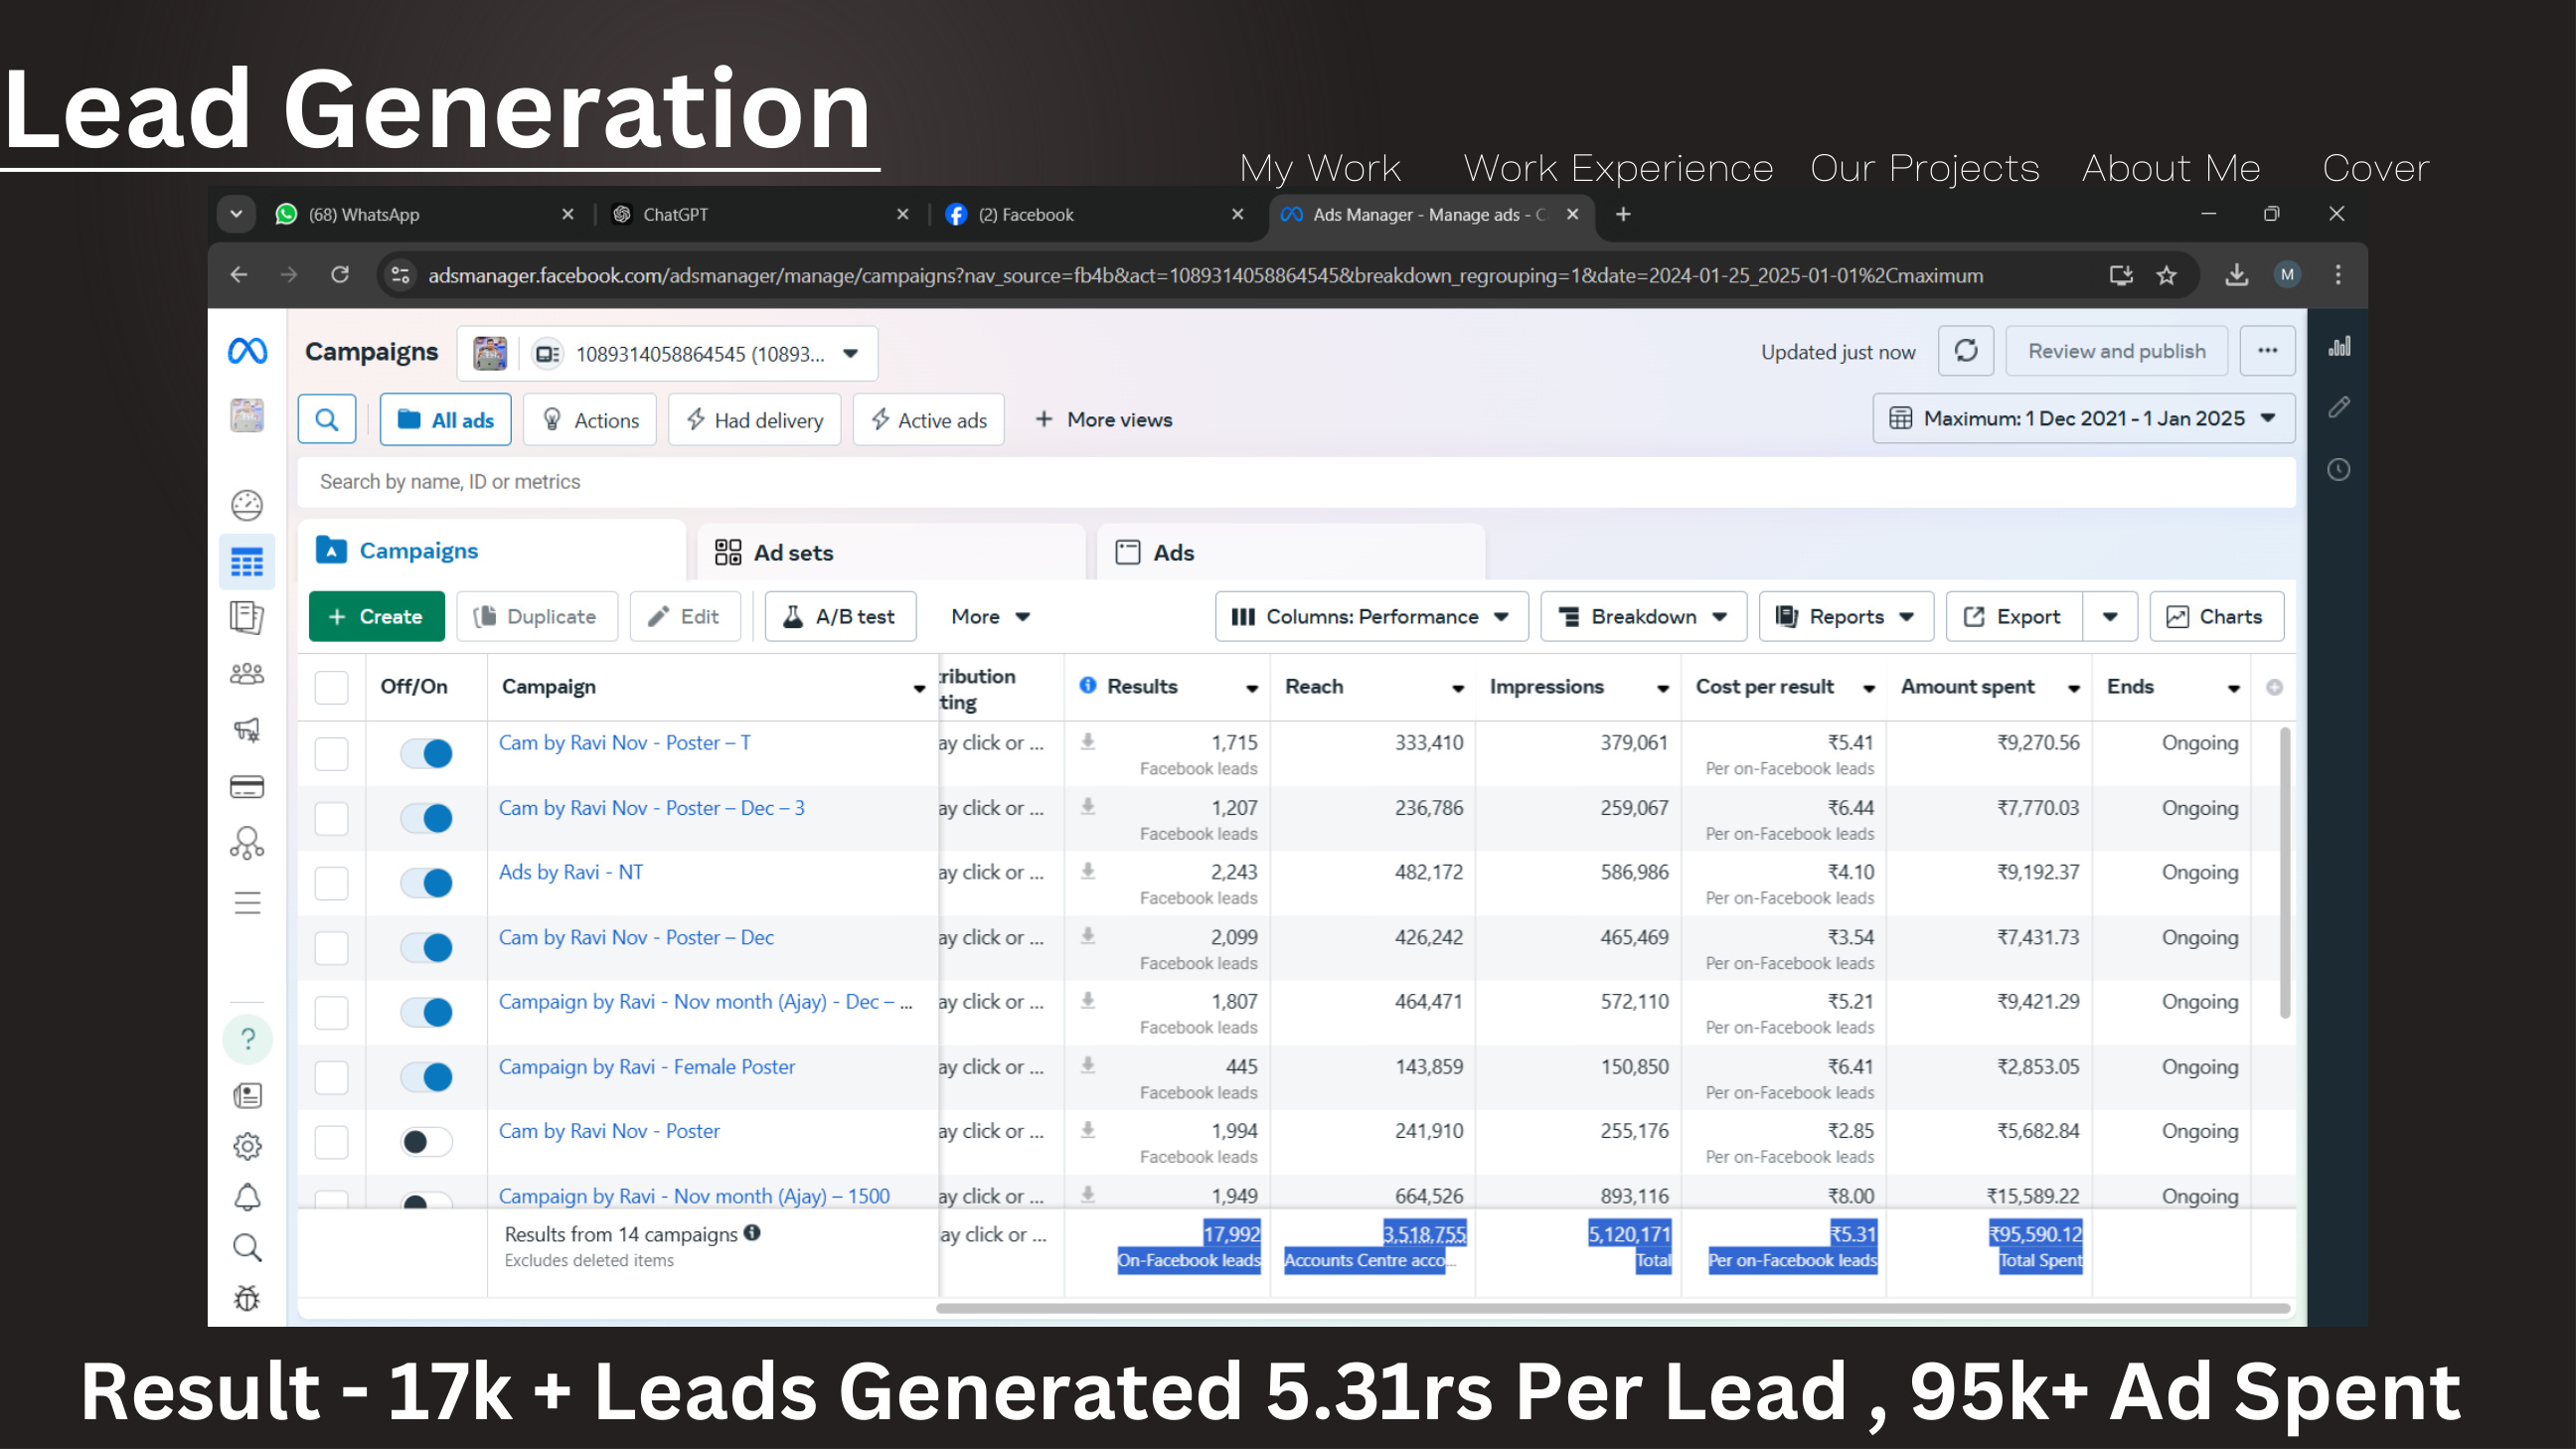Image resolution: width=2576 pixels, height=1449 pixels.
Task: Open the edit pencil icon on right rail
Action: (2339, 407)
